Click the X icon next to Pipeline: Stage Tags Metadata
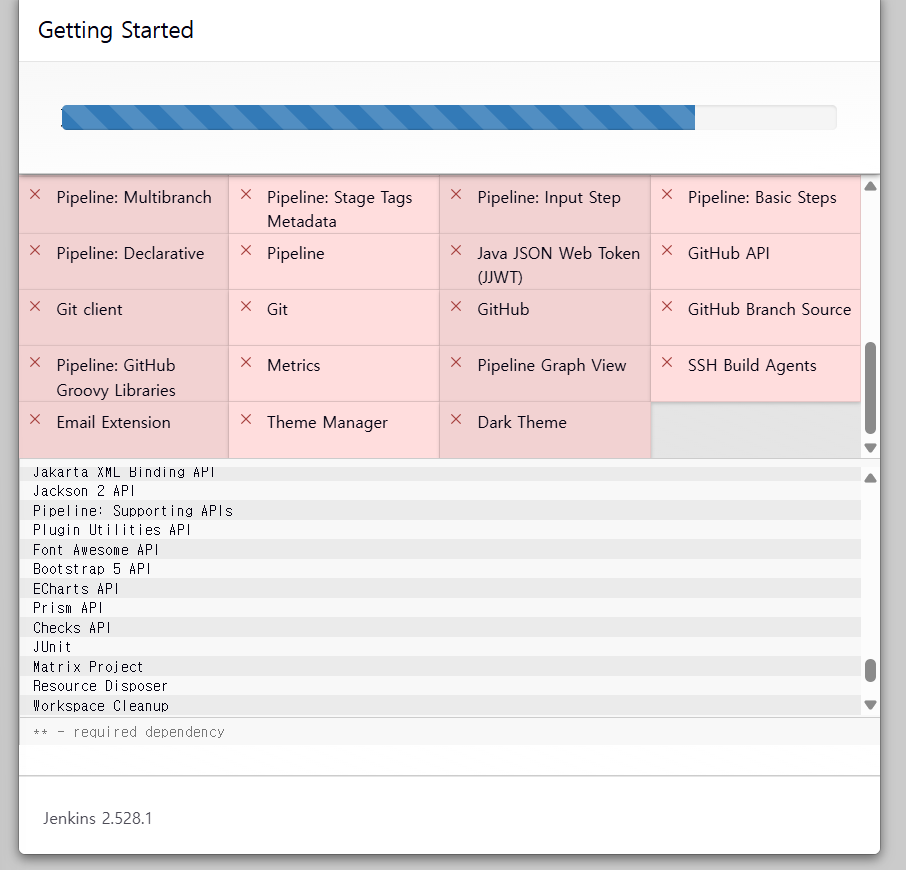Image resolution: width=906 pixels, height=870 pixels. coord(246,195)
